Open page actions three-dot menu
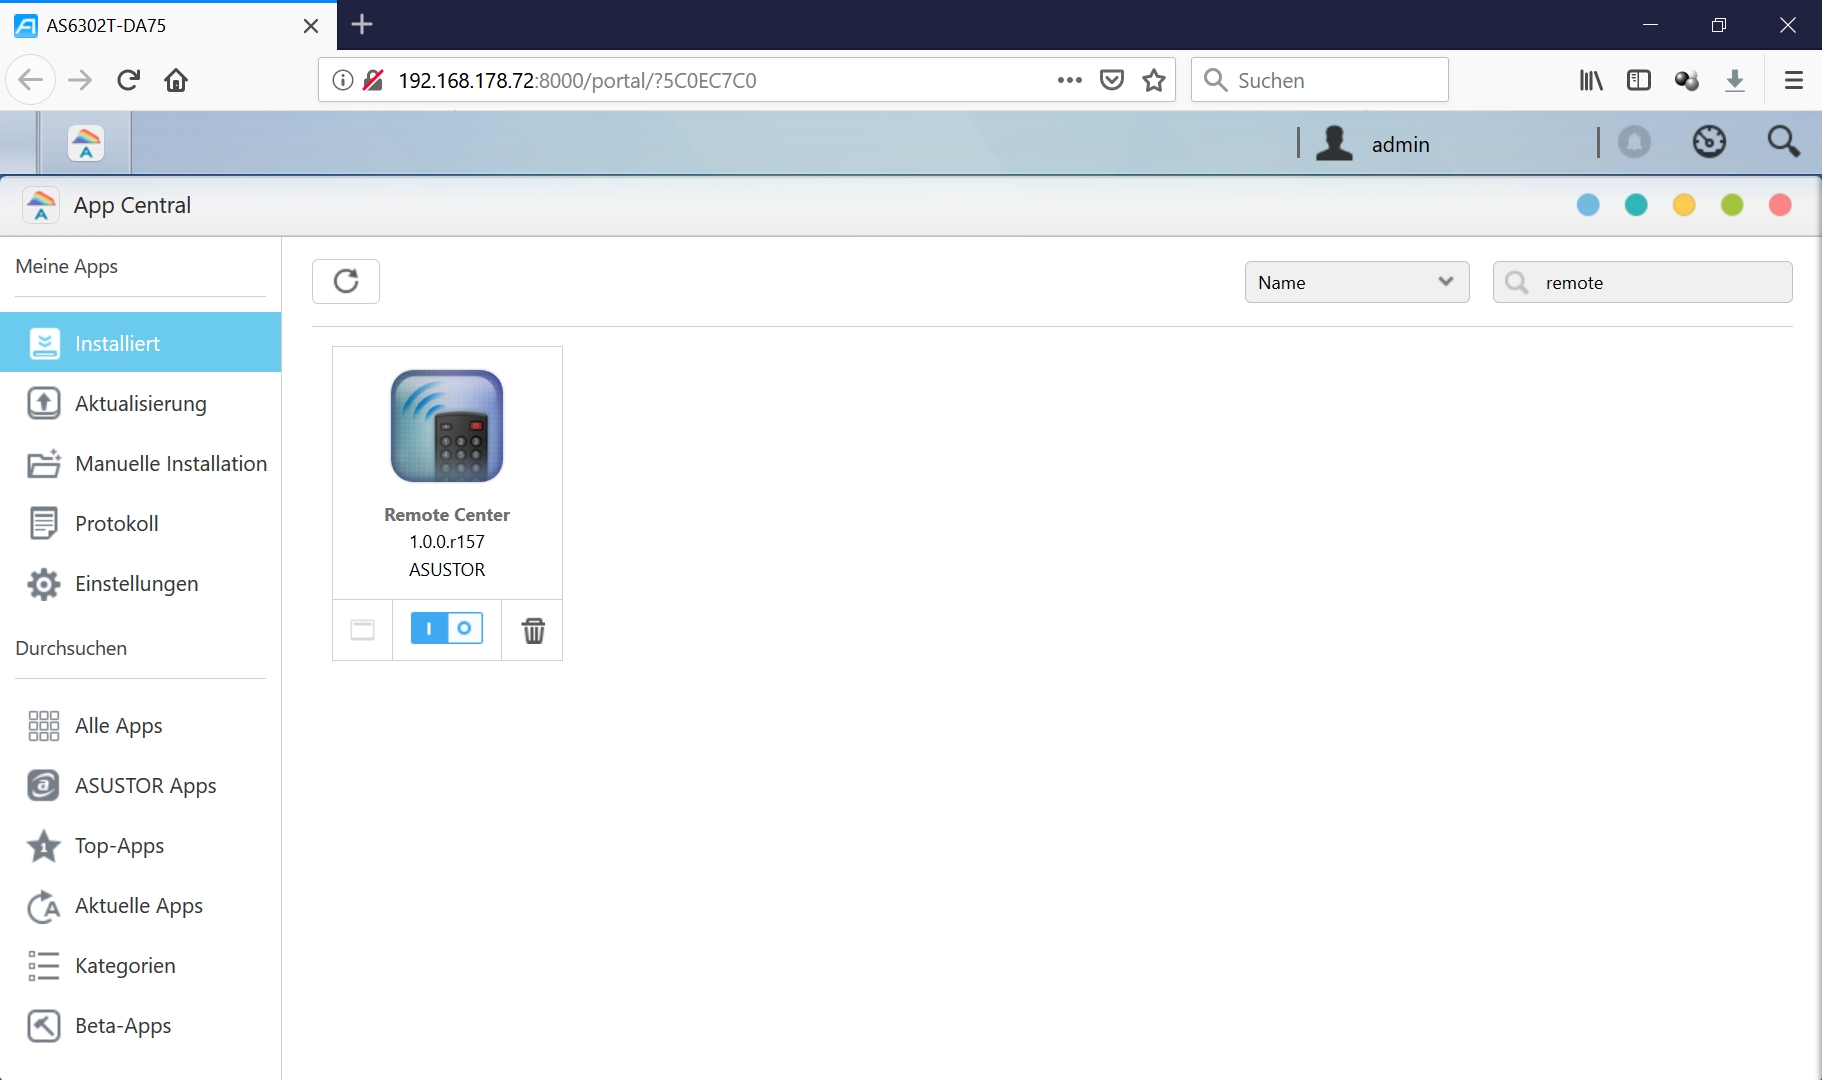The image size is (1822, 1080). tap(1069, 80)
